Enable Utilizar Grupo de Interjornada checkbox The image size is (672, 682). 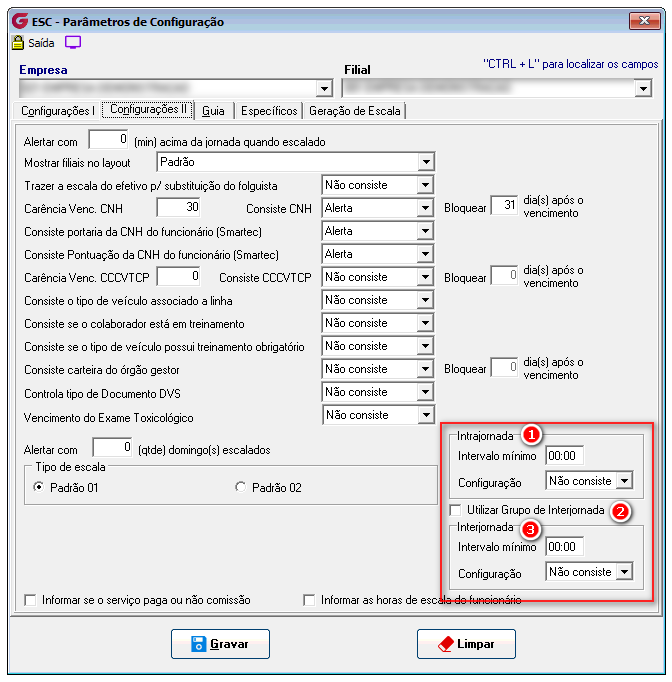click(x=455, y=510)
